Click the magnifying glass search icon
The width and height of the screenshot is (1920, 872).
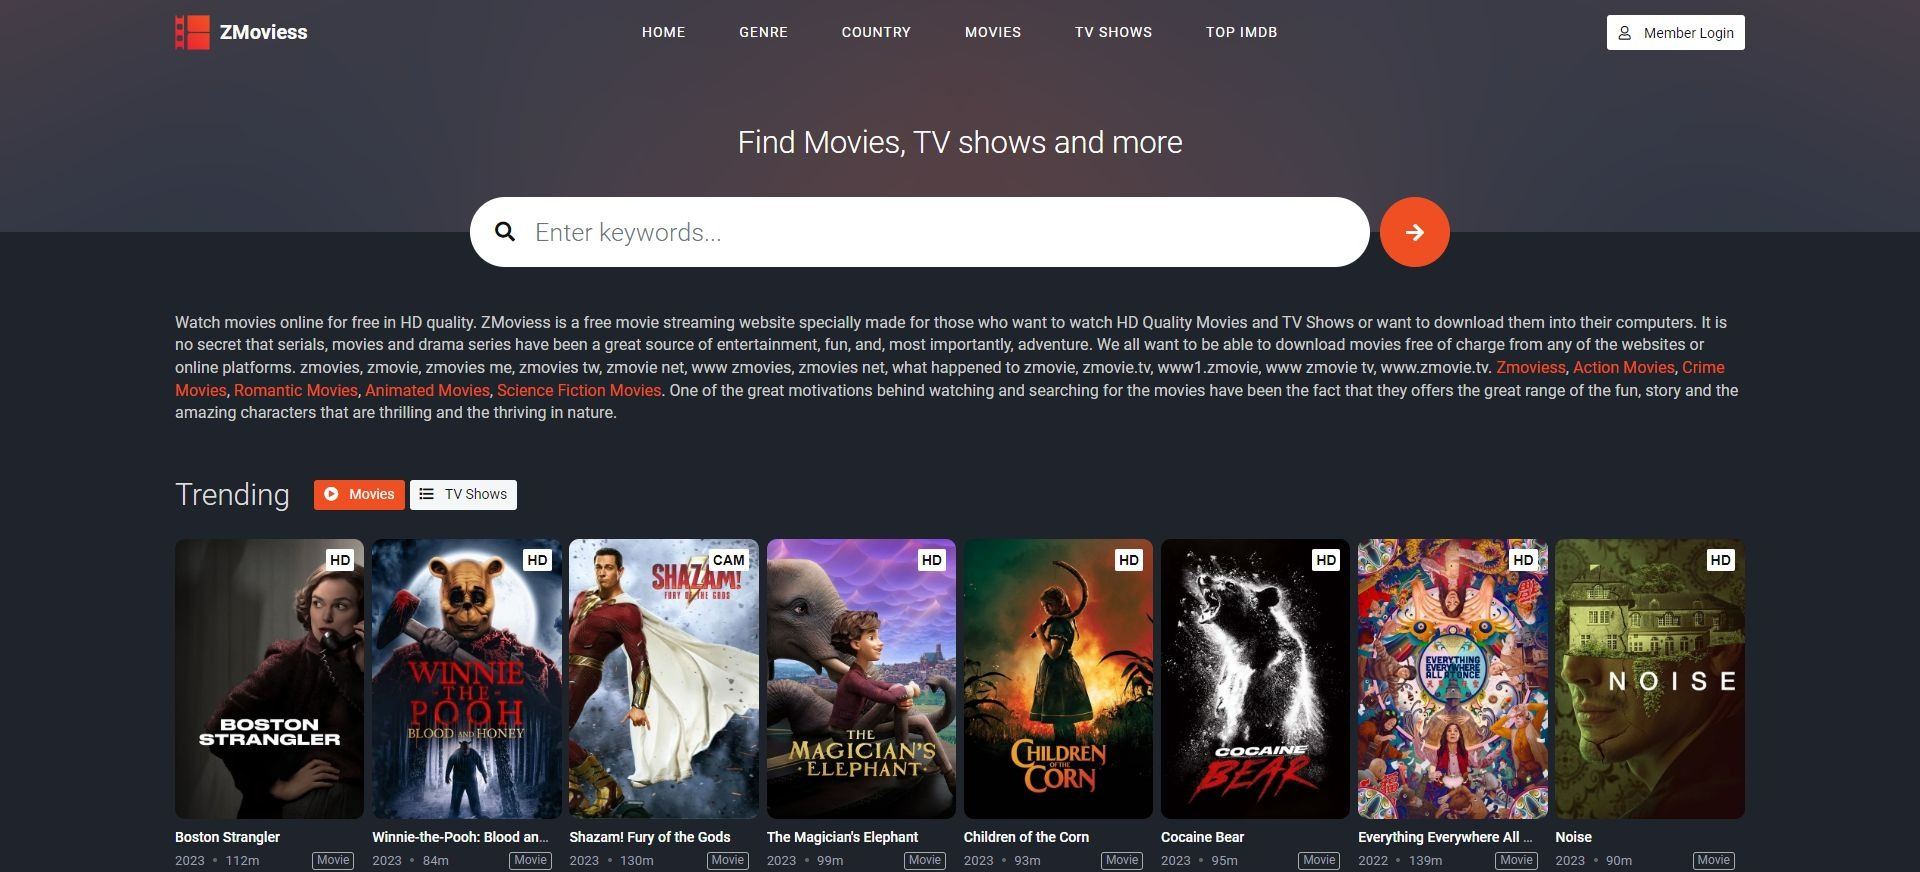point(505,232)
